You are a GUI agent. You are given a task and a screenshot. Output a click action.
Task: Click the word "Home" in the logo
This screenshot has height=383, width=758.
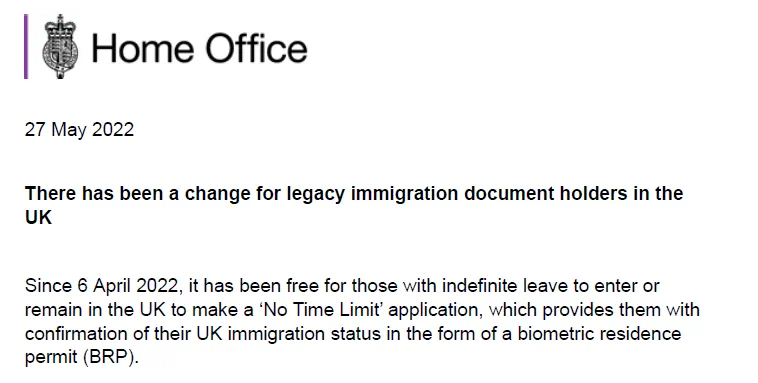(143, 48)
